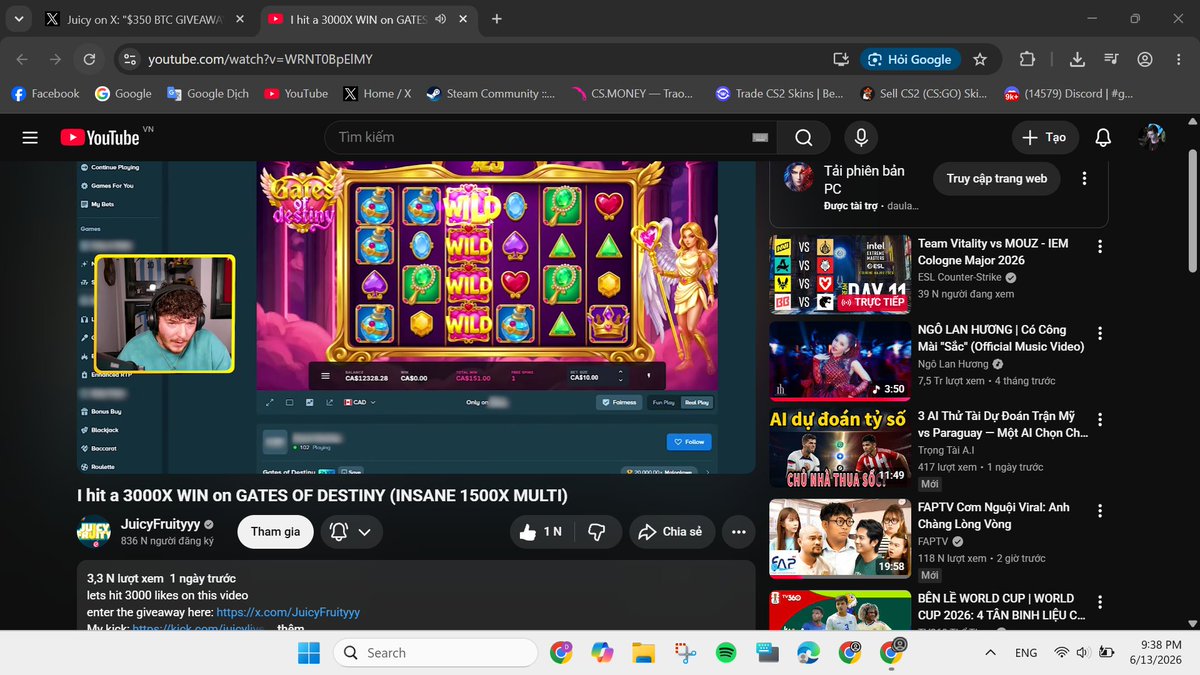Open the on-screen keyboard in the search box

[x=760, y=137]
